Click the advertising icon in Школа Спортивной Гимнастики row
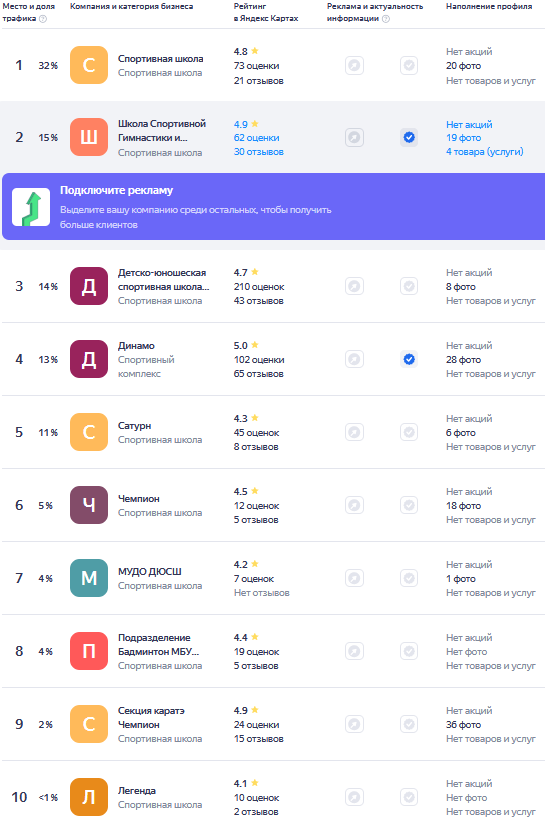 coord(355,138)
